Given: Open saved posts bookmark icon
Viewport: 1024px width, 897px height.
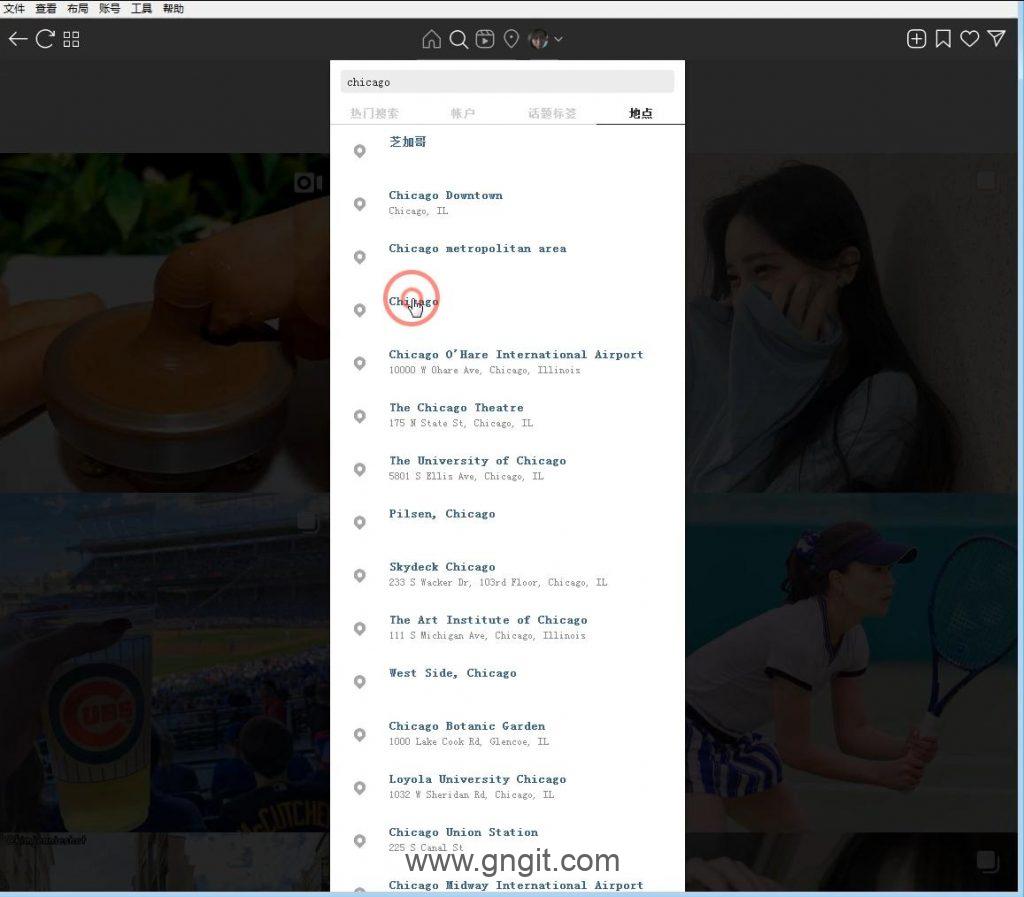Looking at the screenshot, I should click(x=943, y=39).
